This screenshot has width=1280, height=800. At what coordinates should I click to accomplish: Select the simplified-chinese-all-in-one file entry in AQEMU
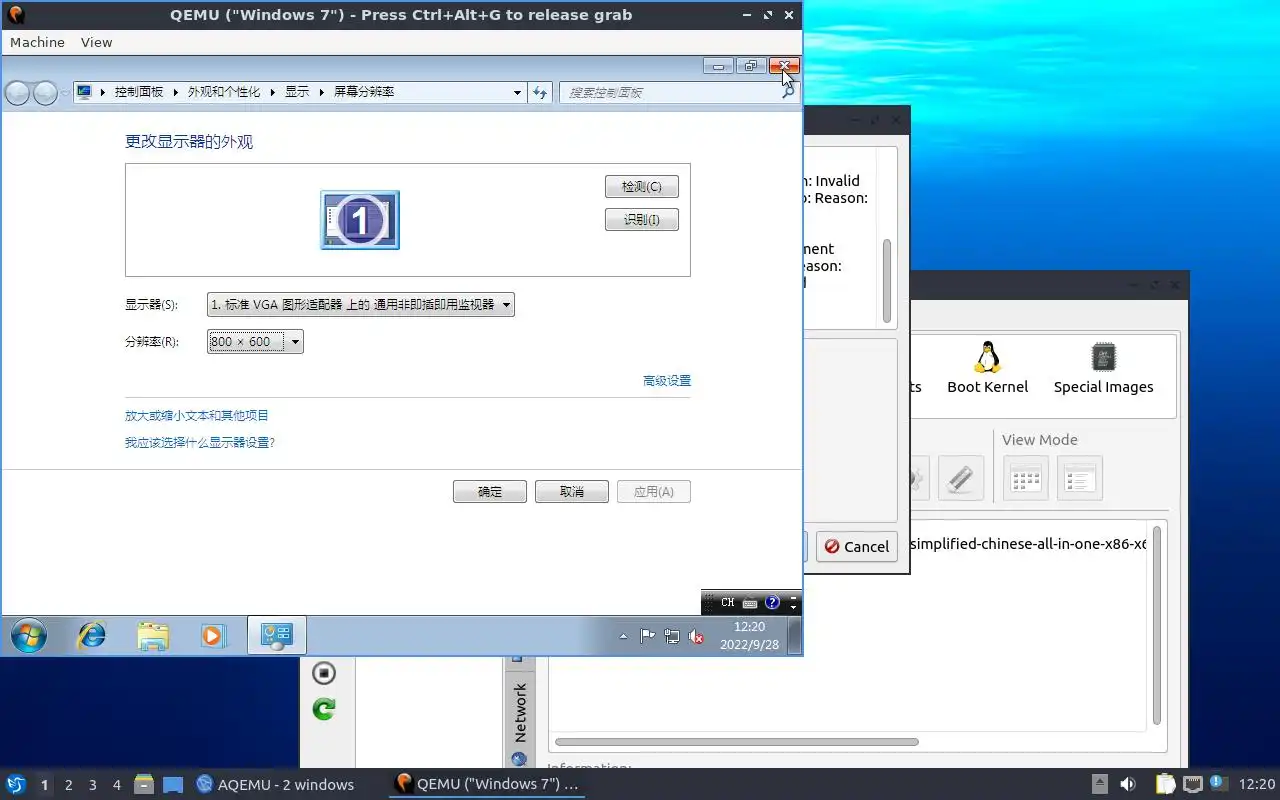[1028, 544]
